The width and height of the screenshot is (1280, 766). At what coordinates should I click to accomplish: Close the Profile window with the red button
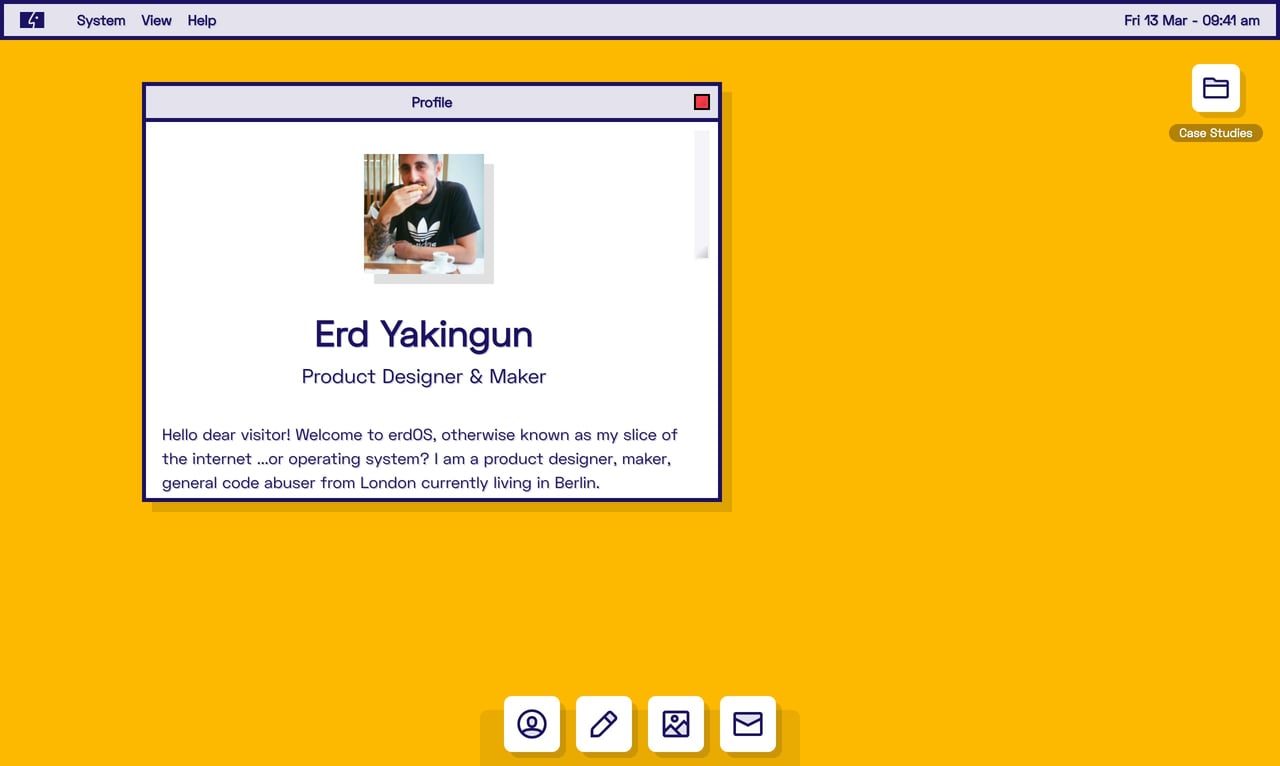point(701,101)
